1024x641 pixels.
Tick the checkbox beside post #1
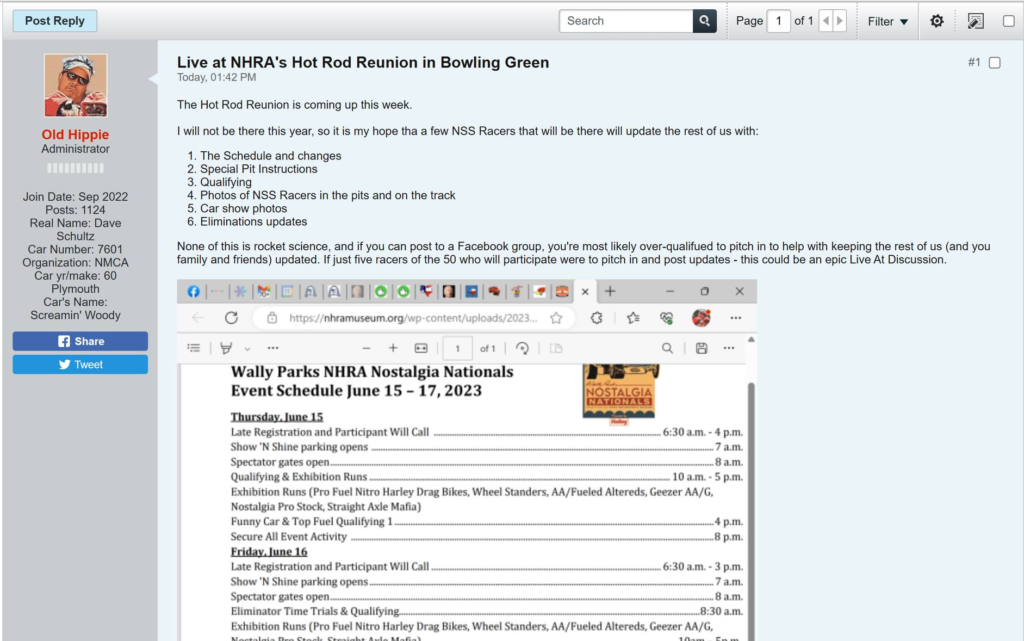[995, 63]
